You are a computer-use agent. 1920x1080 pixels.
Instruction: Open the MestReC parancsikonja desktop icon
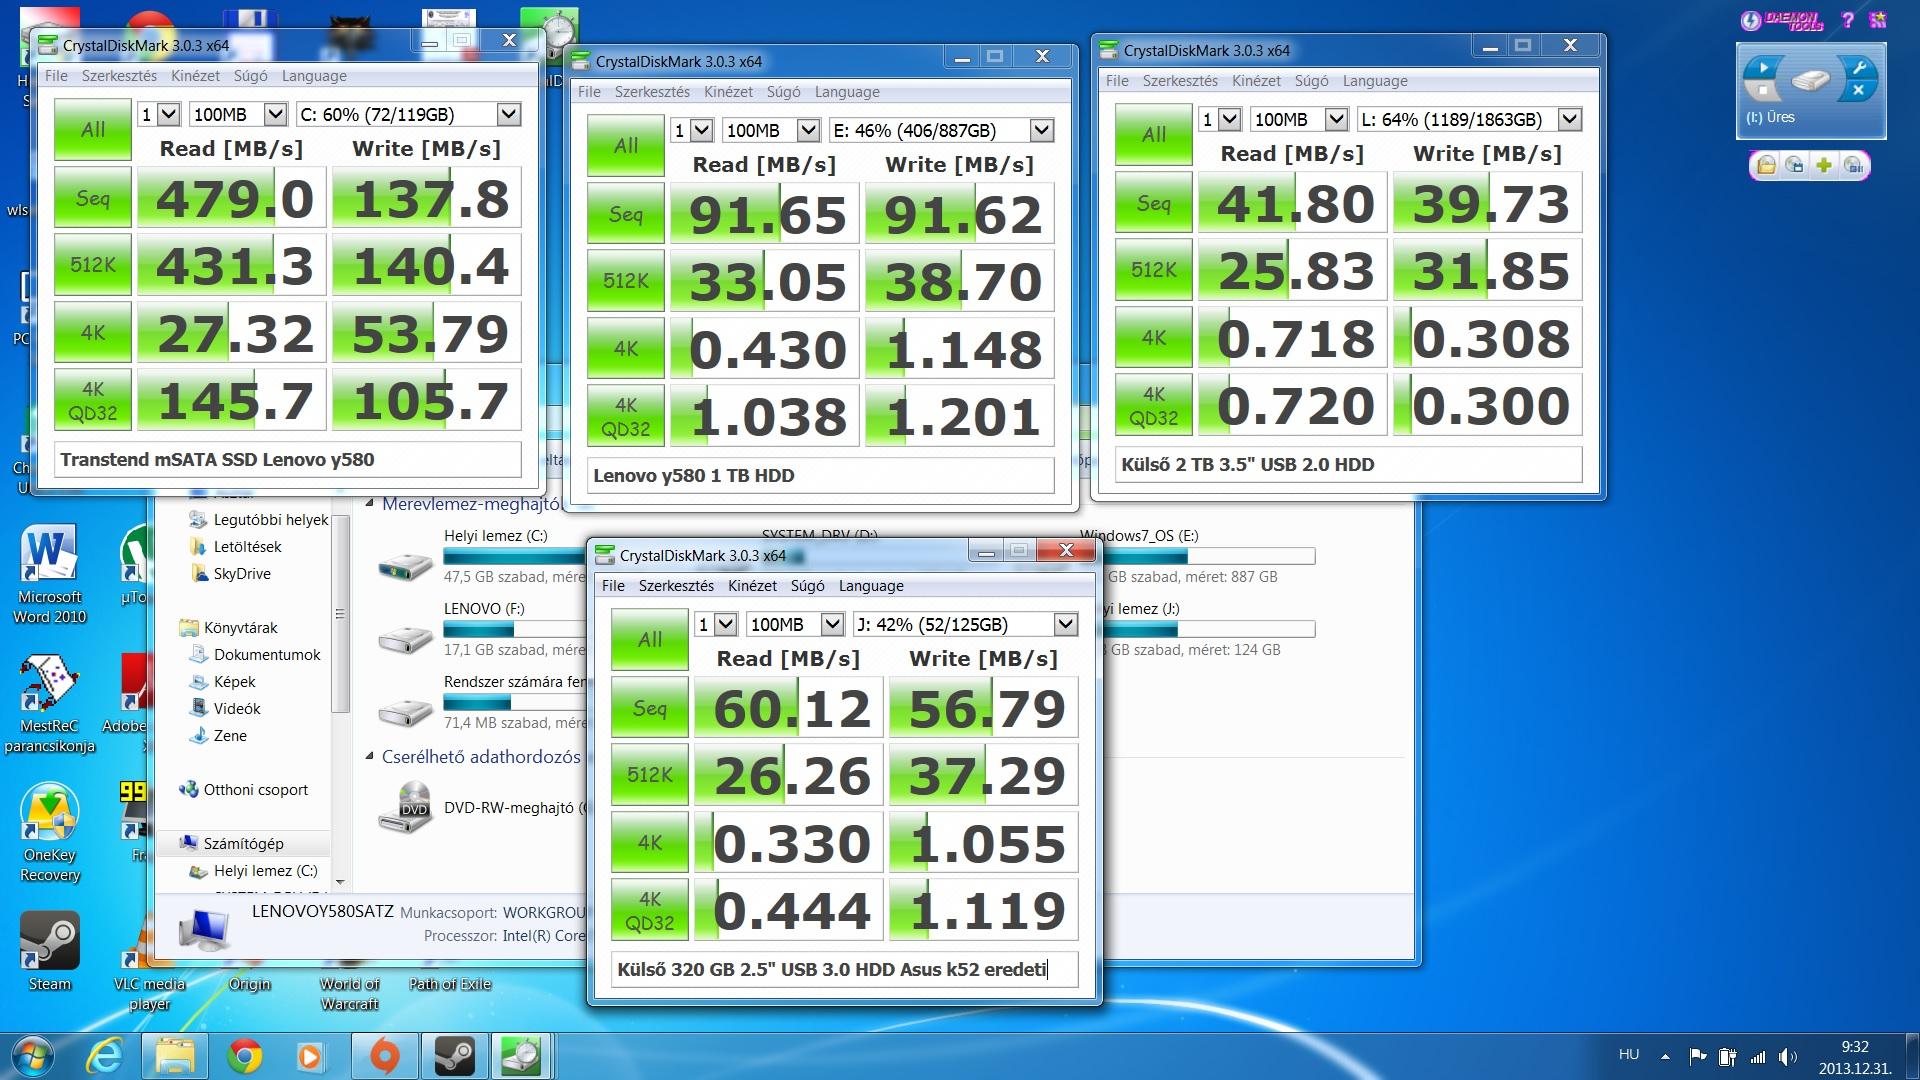point(49,704)
